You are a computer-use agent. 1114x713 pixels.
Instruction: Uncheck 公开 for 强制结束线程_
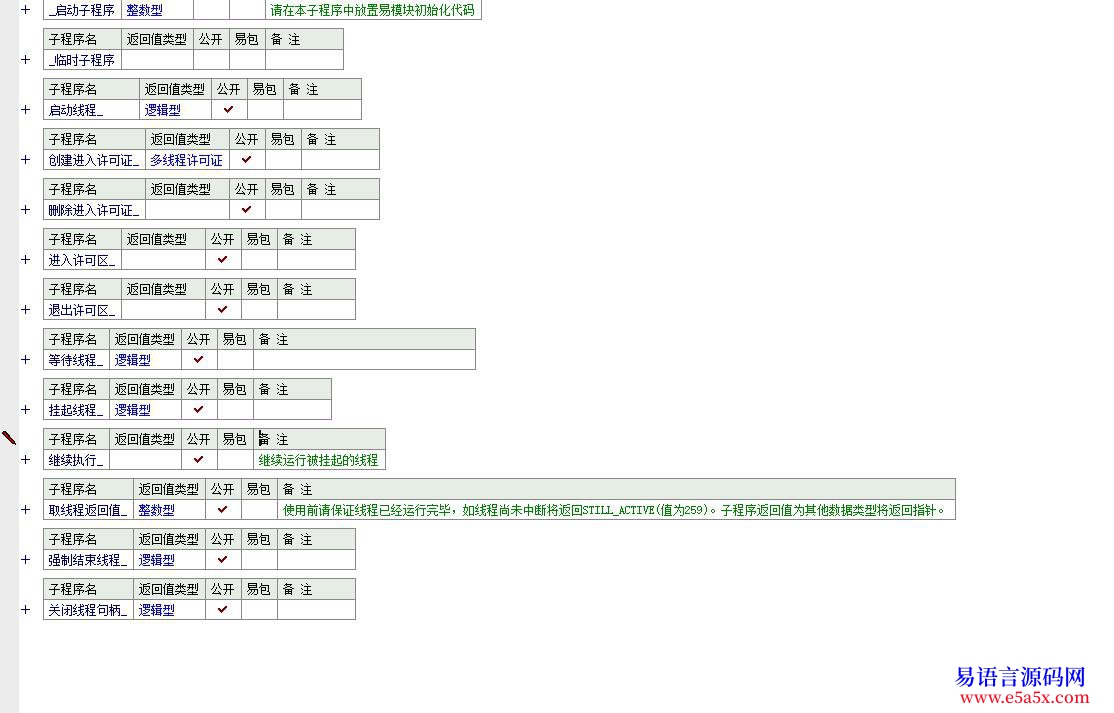[x=223, y=560]
